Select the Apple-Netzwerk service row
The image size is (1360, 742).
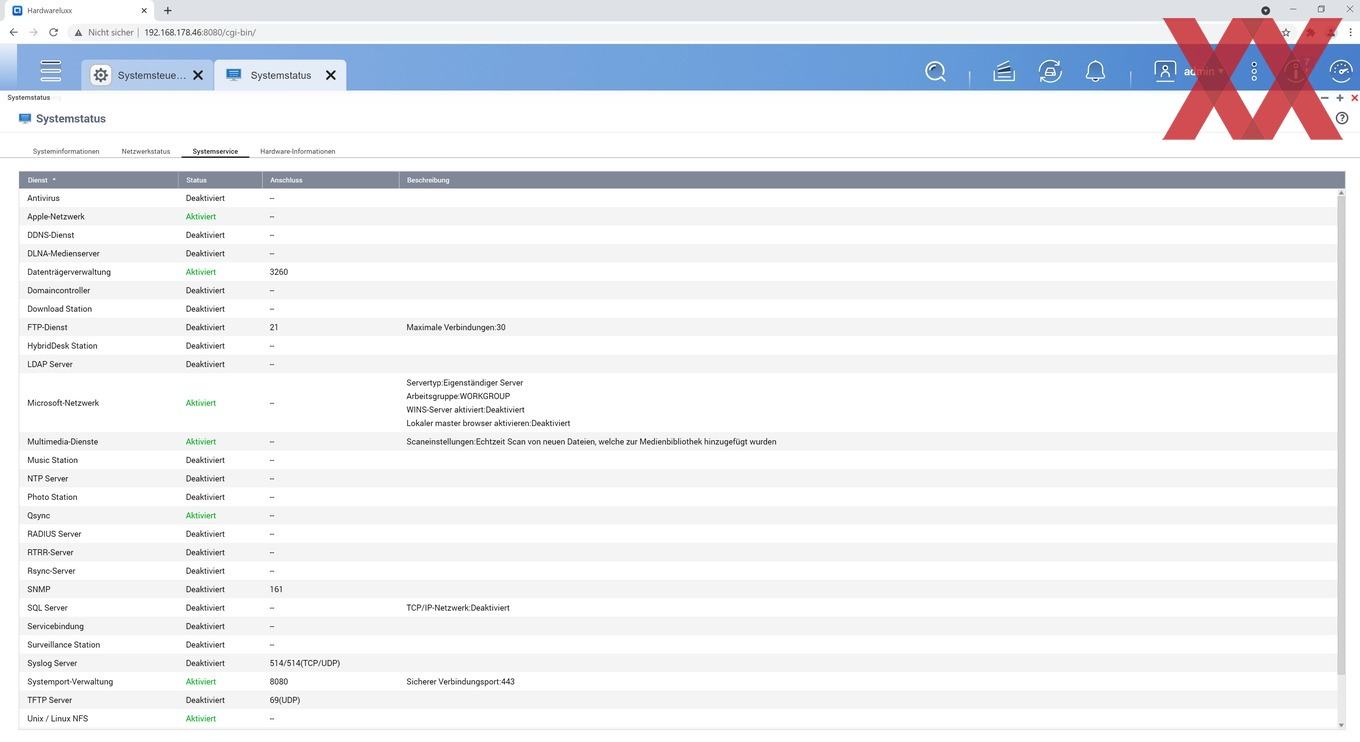click(x=678, y=216)
